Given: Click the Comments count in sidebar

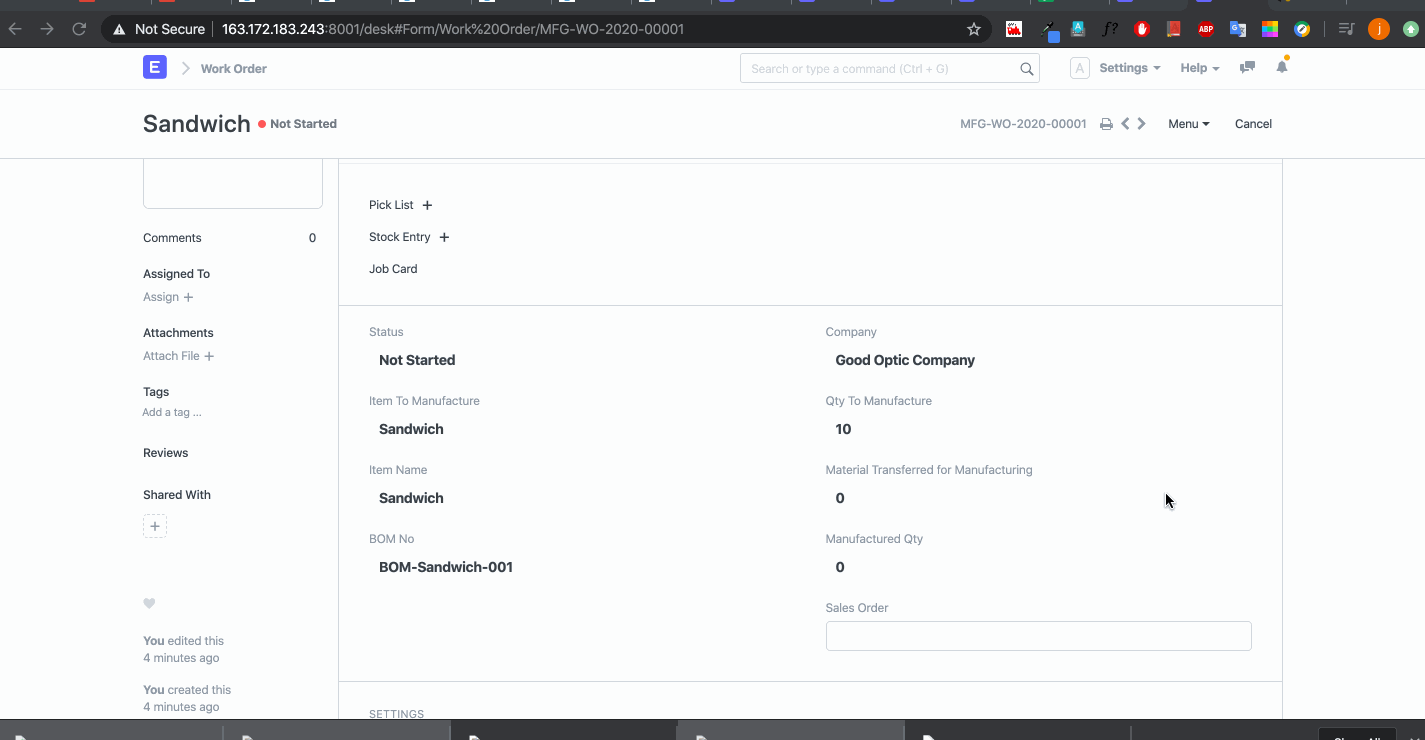Looking at the screenshot, I should point(312,238).
